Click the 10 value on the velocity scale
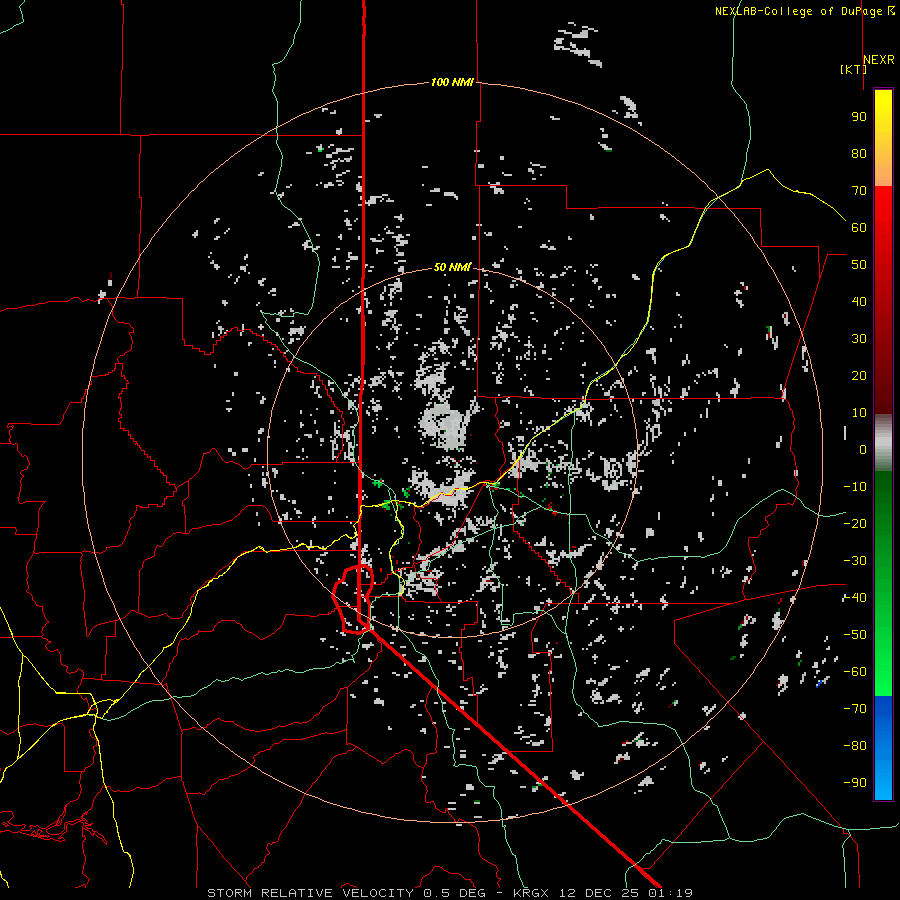Image resolution: width=900 pixels, height=900 pixels. (859, 413)
